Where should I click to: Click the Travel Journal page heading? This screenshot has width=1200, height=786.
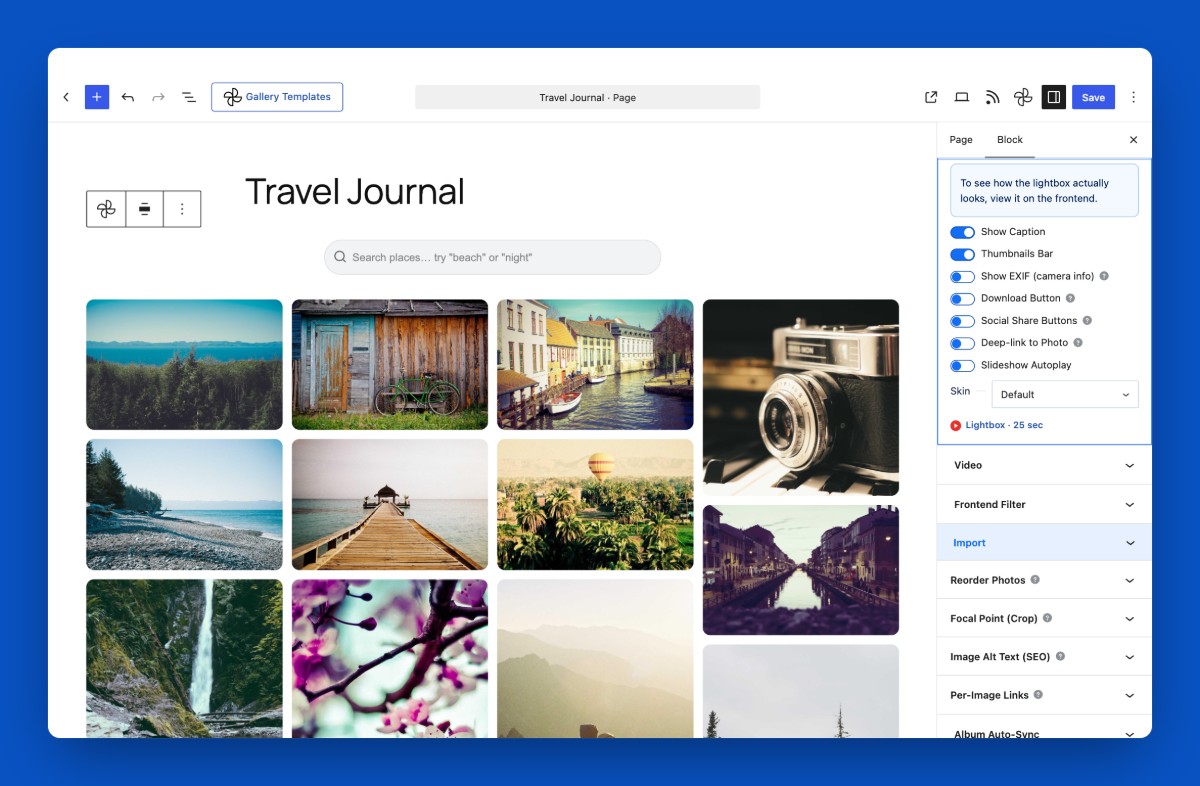tap(355, 191)
